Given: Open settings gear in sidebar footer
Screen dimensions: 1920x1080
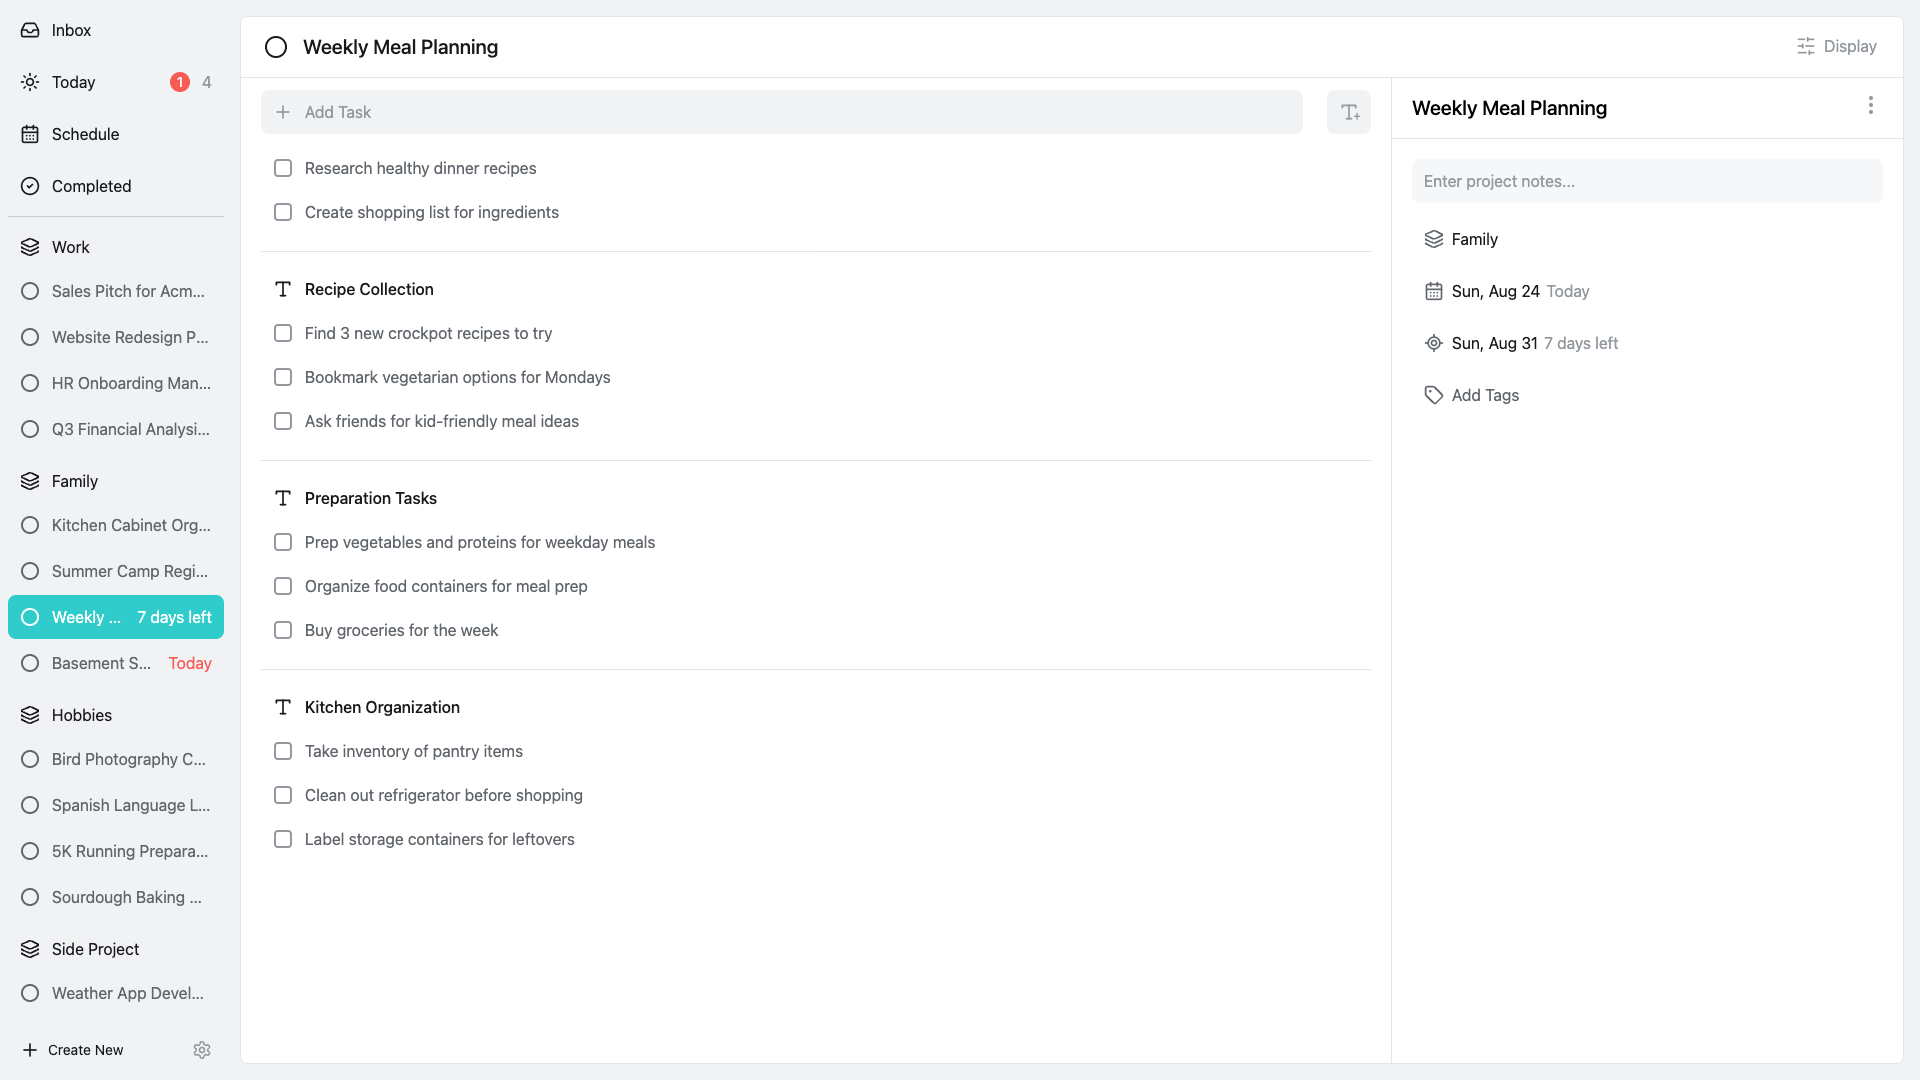Looking at the screenshot, I should coord(202,1050).
